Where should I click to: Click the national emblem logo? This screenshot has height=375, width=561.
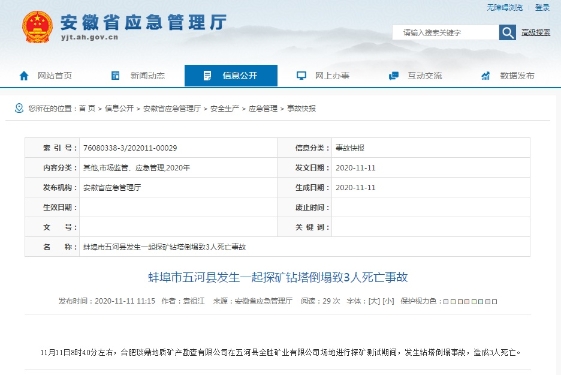click(x=38, y=27)
